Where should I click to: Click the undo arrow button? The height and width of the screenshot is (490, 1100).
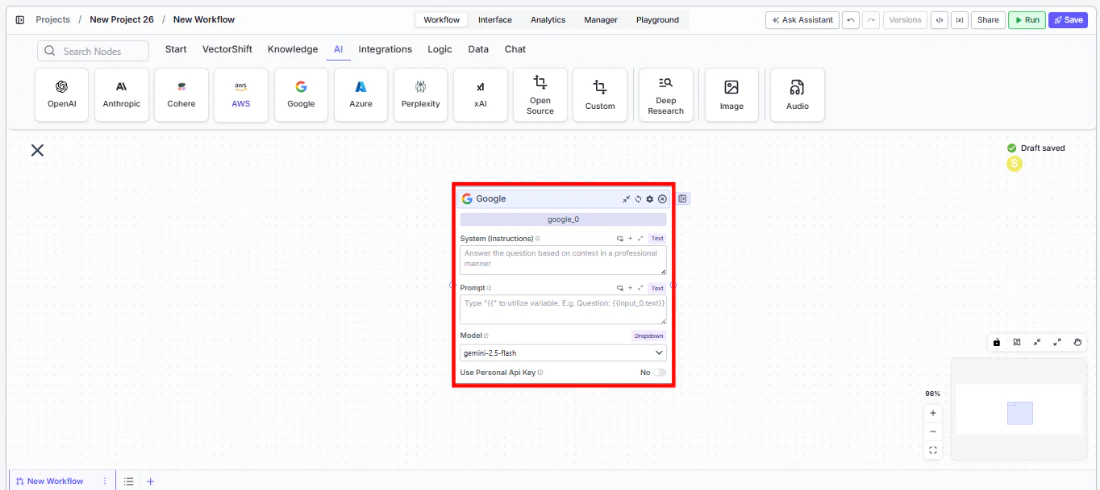[850, 20]
